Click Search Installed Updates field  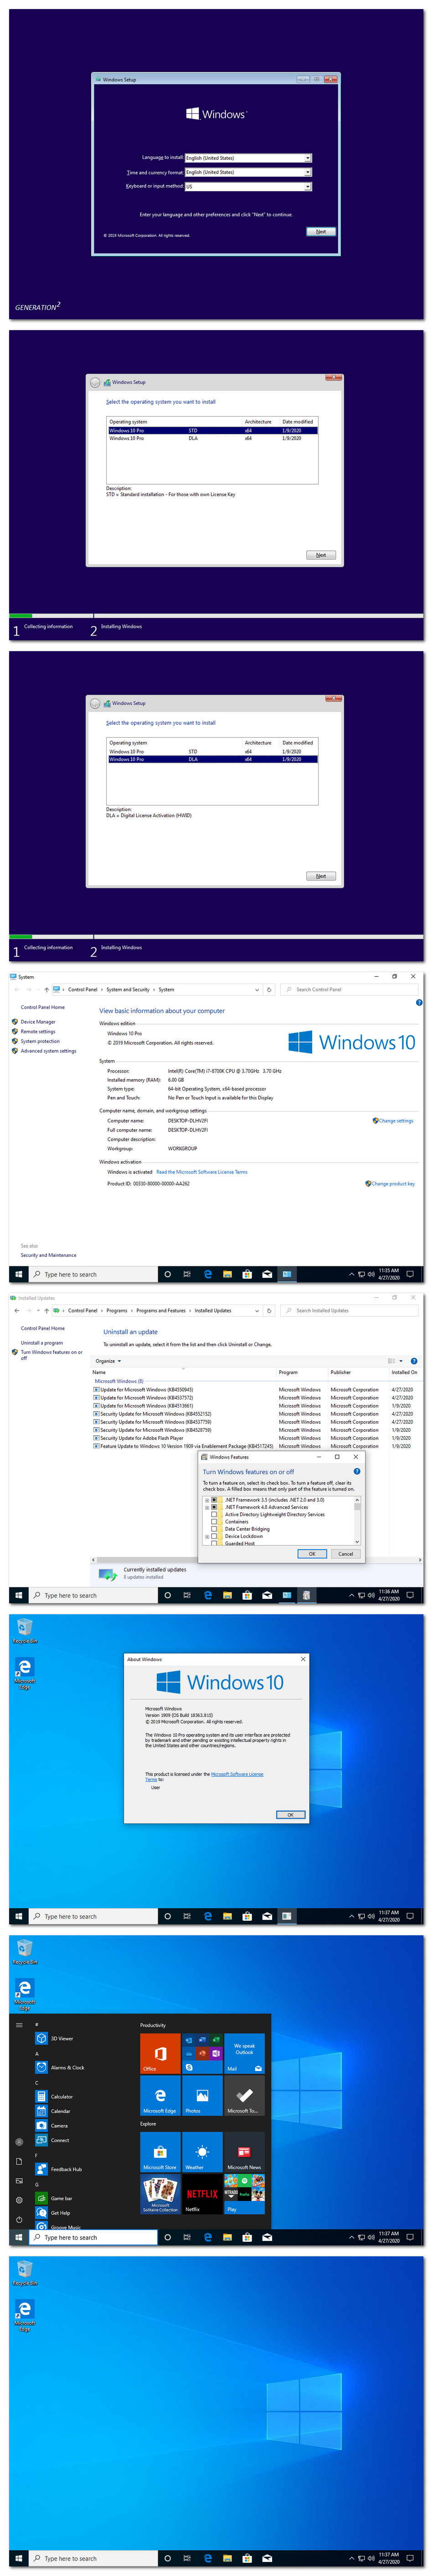click(x=349, y=1310)
